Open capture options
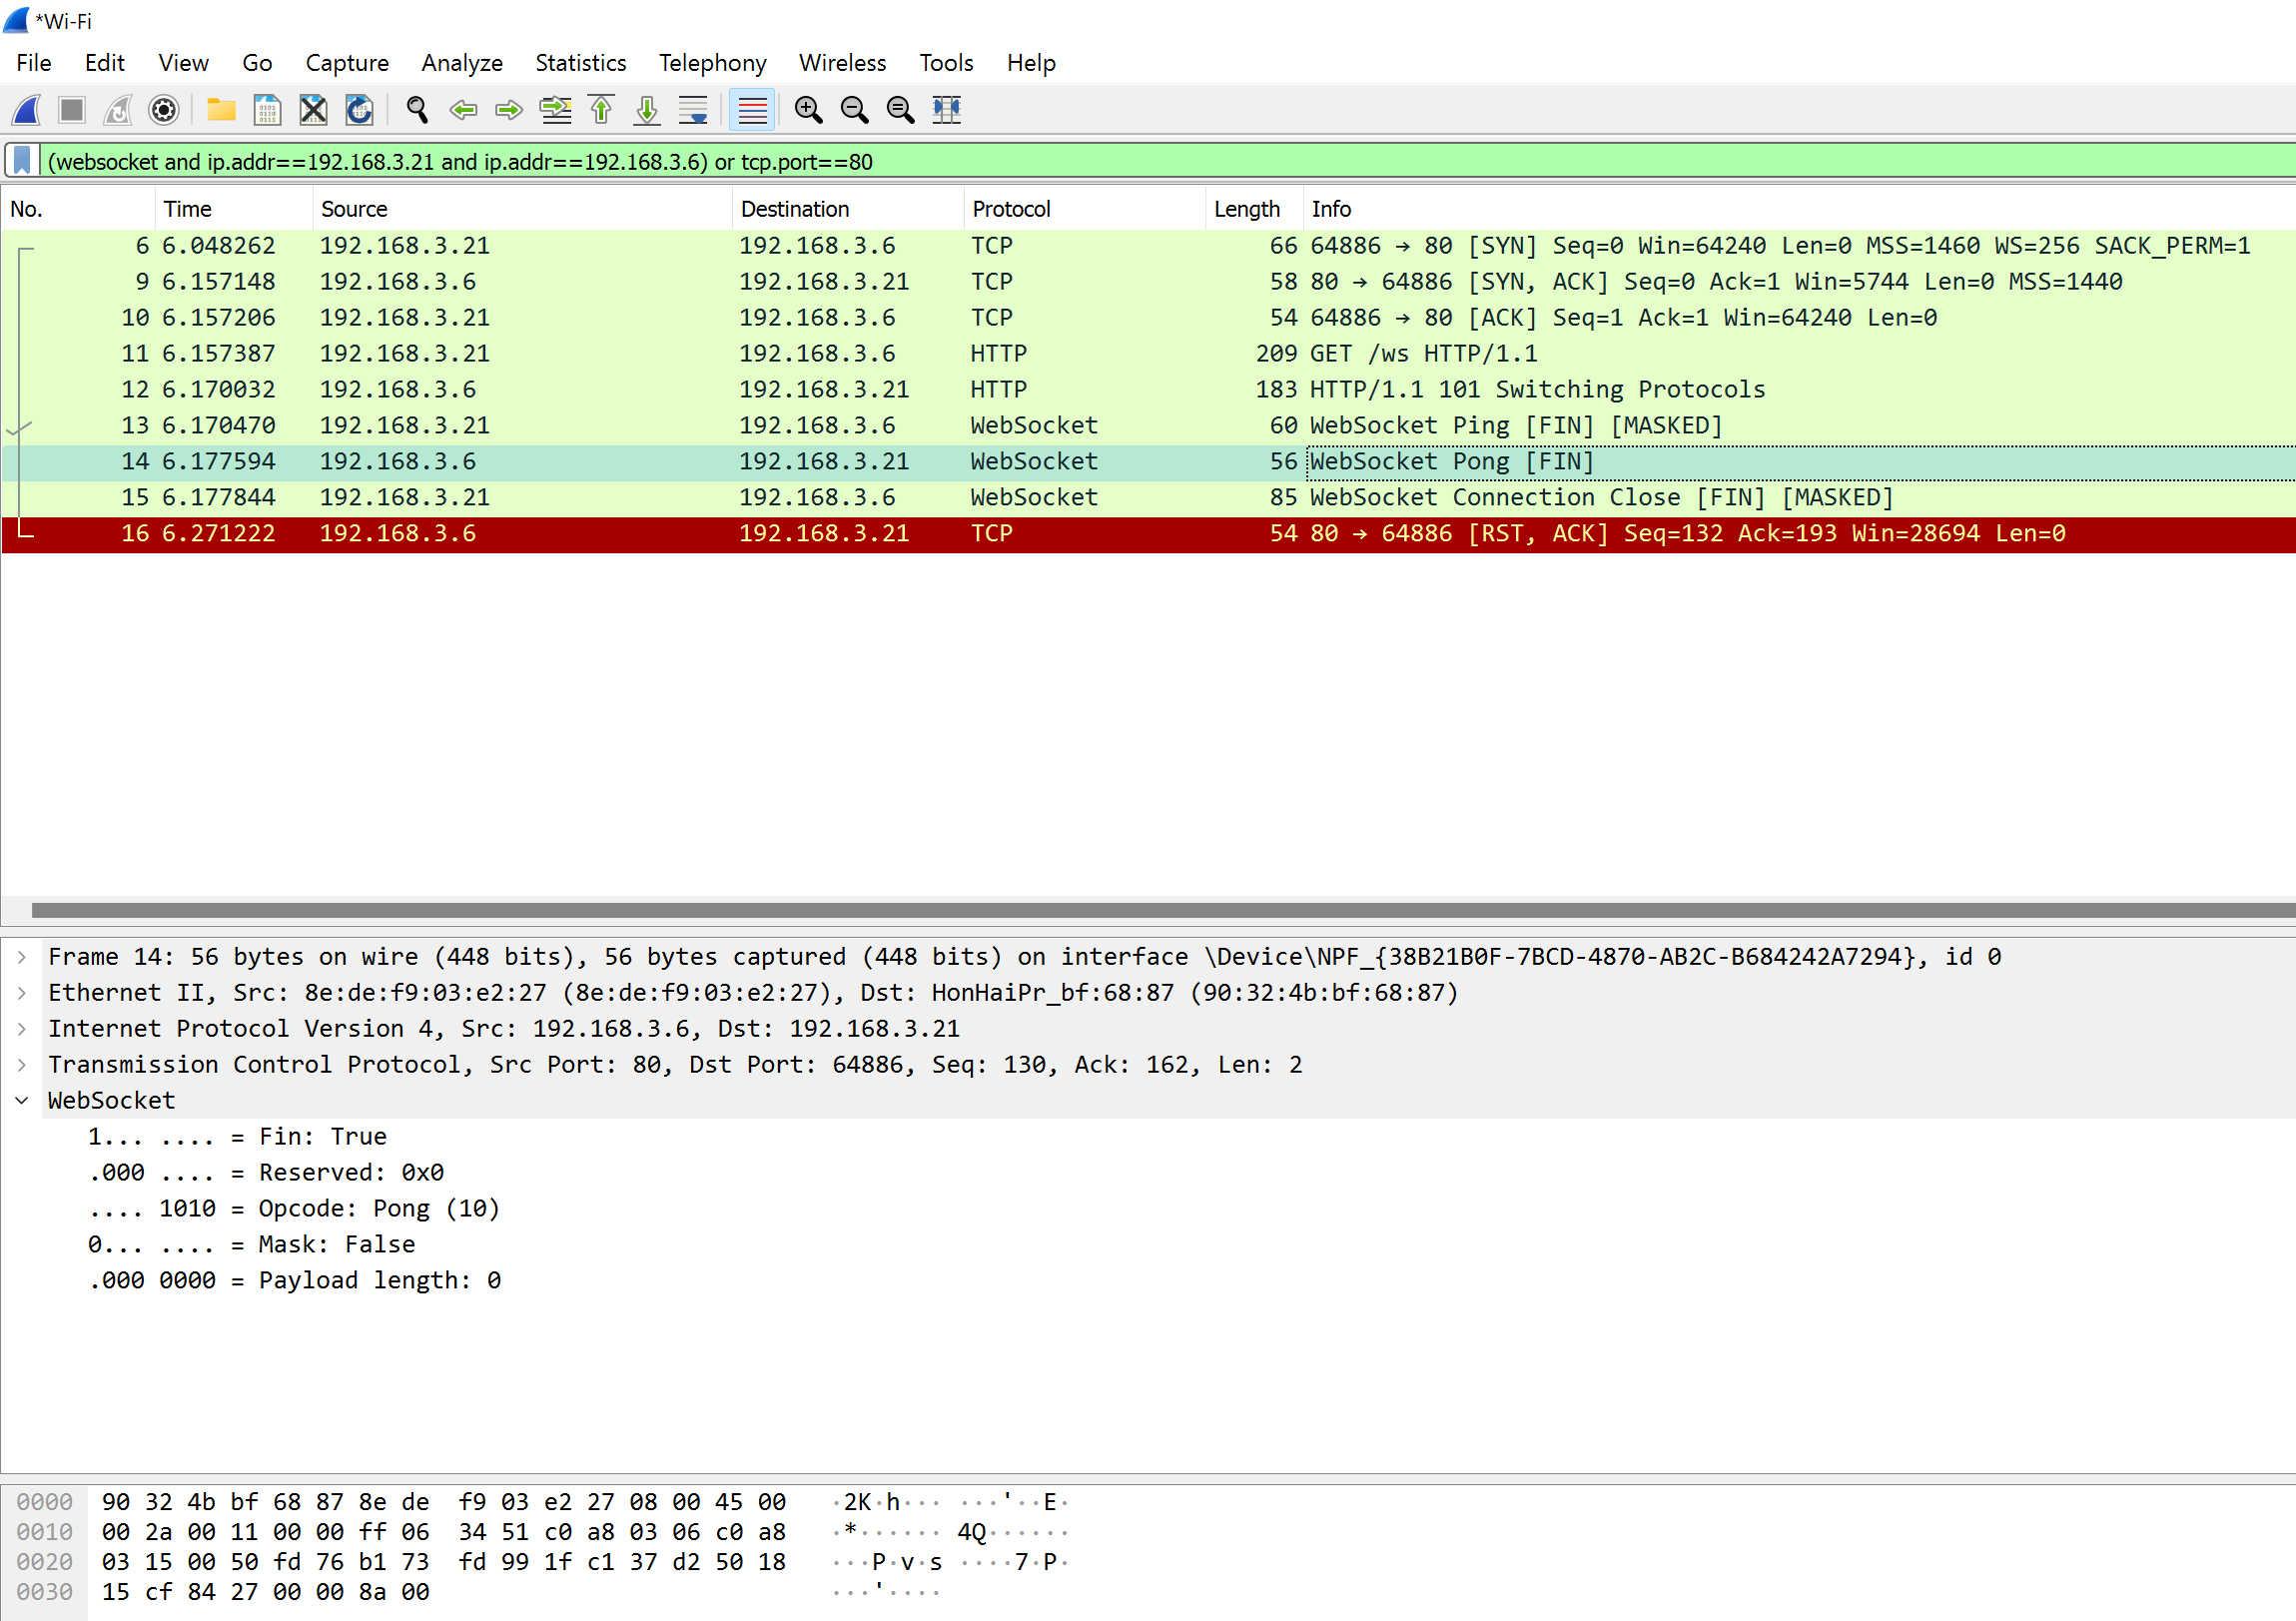Screen dimensions: 2296x1621 163,110
